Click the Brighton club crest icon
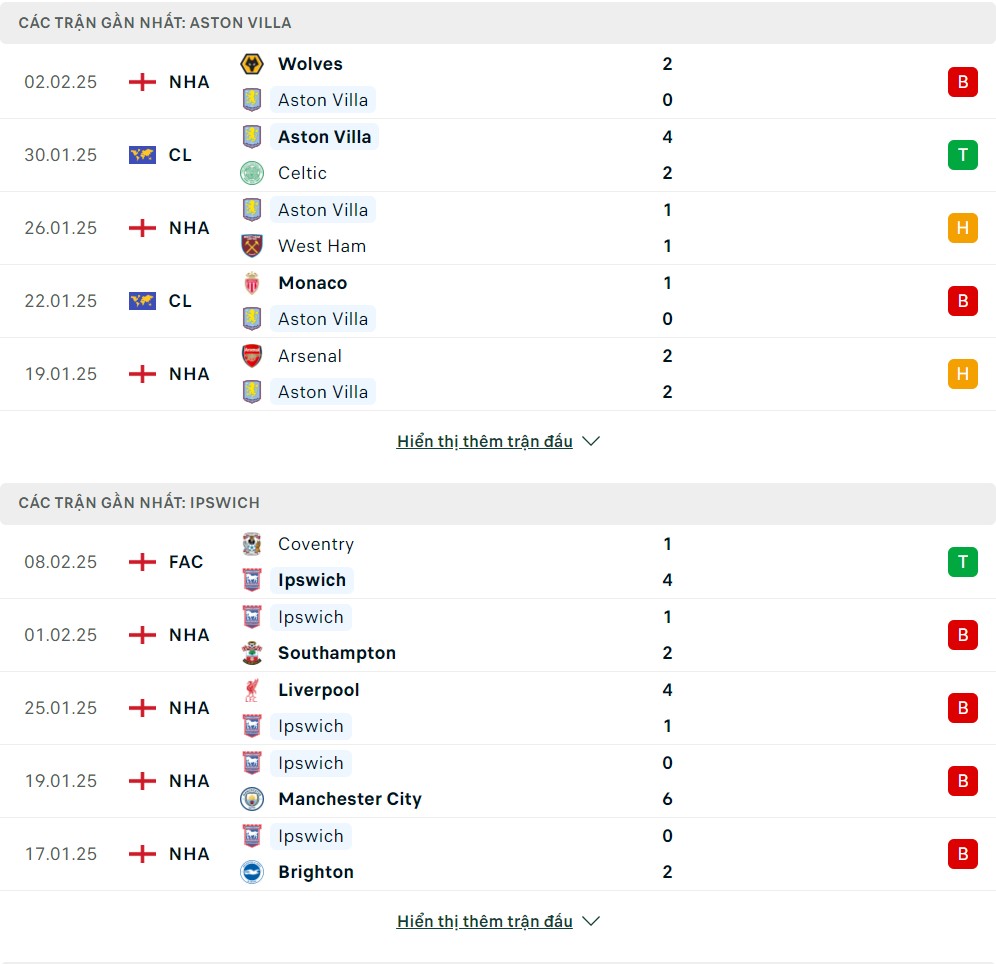This screenshot has height=964, width=996. point(252,872)
